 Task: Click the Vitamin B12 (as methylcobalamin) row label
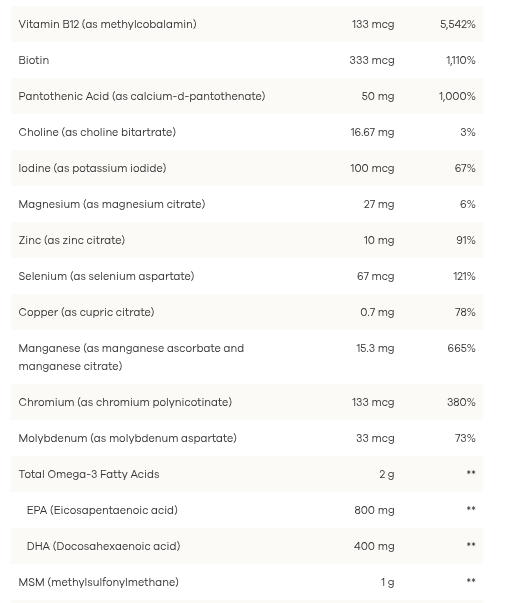coord(107,24)
